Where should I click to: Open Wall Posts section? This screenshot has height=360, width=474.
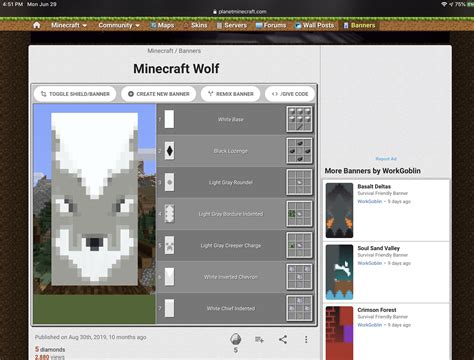314,25
